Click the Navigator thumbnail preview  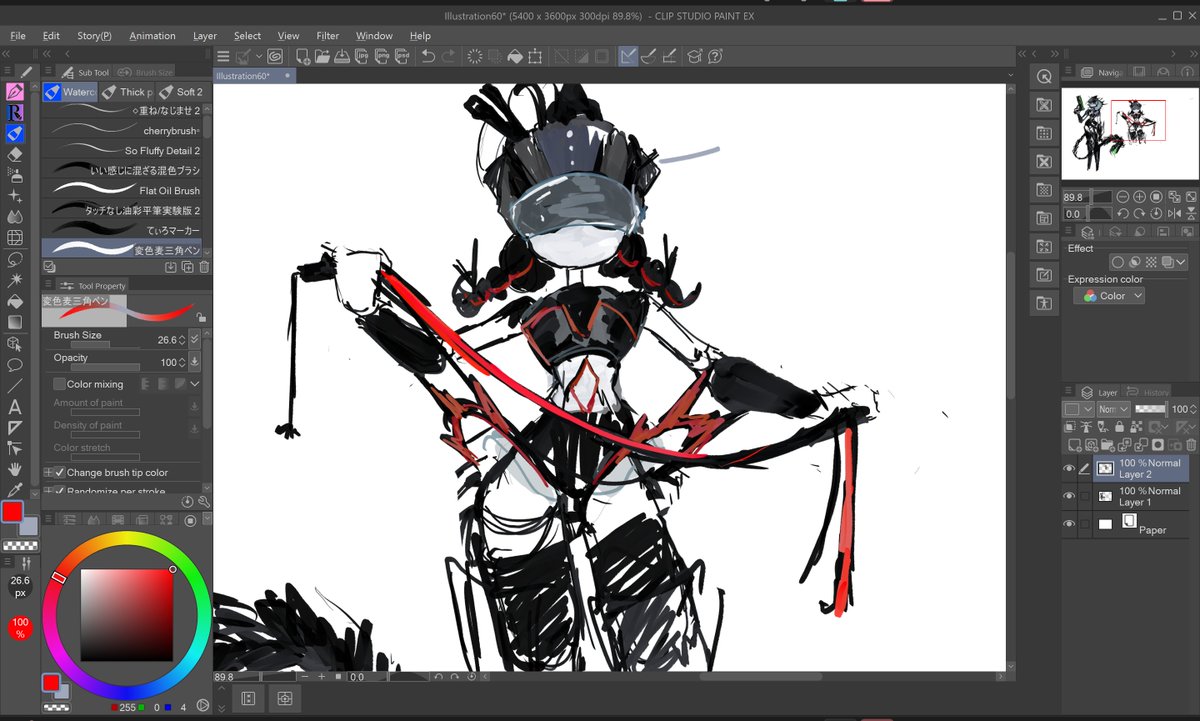coord(1130,132)
